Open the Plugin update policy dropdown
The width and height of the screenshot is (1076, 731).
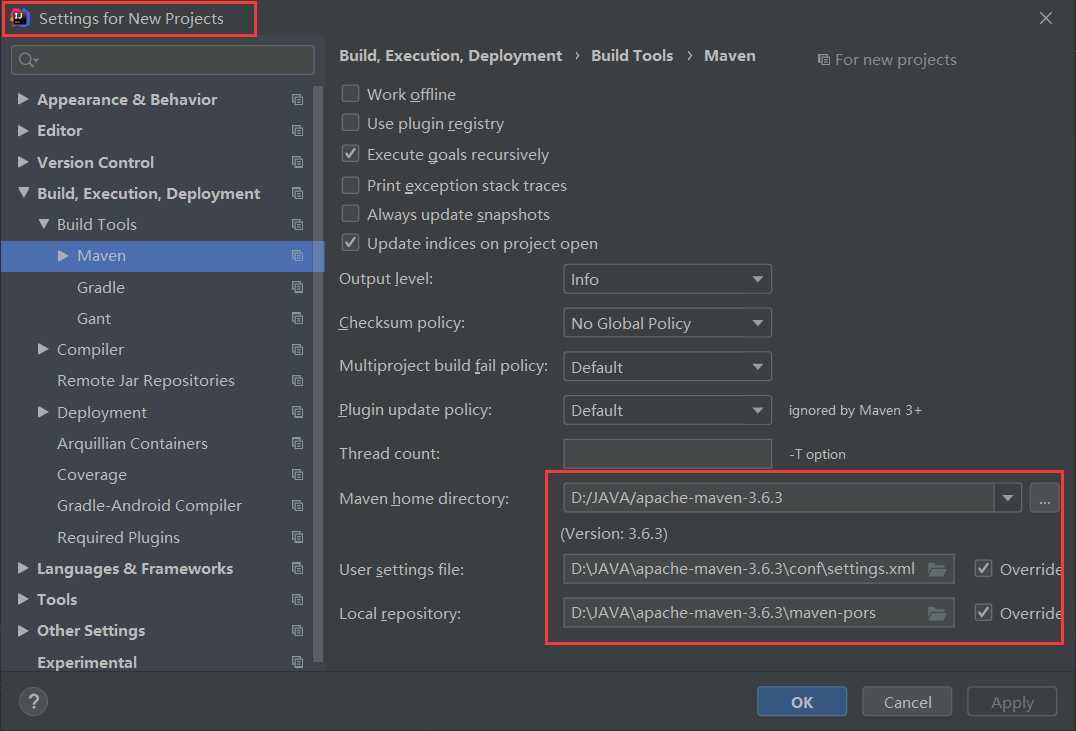pyautogui.click(x=667, y=410)
